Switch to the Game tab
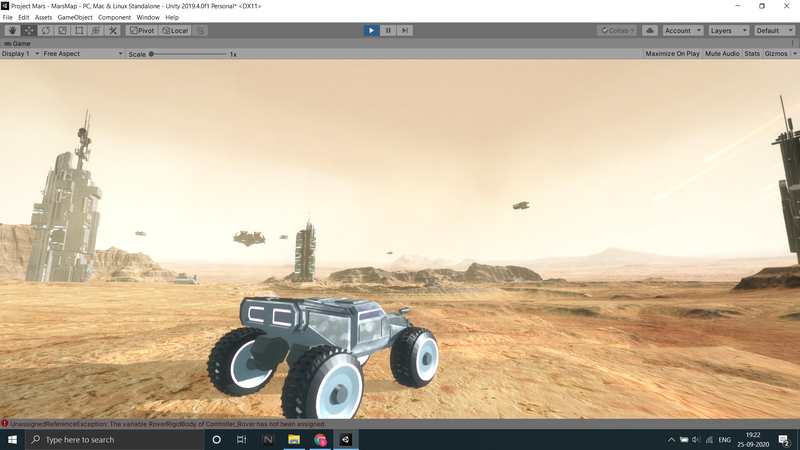This screenshot has height=450, width=800. (18, 43)
